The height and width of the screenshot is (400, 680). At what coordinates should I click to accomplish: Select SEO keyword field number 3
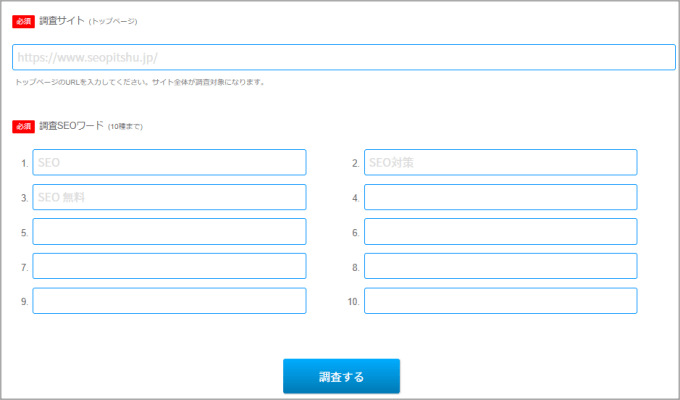169,197
